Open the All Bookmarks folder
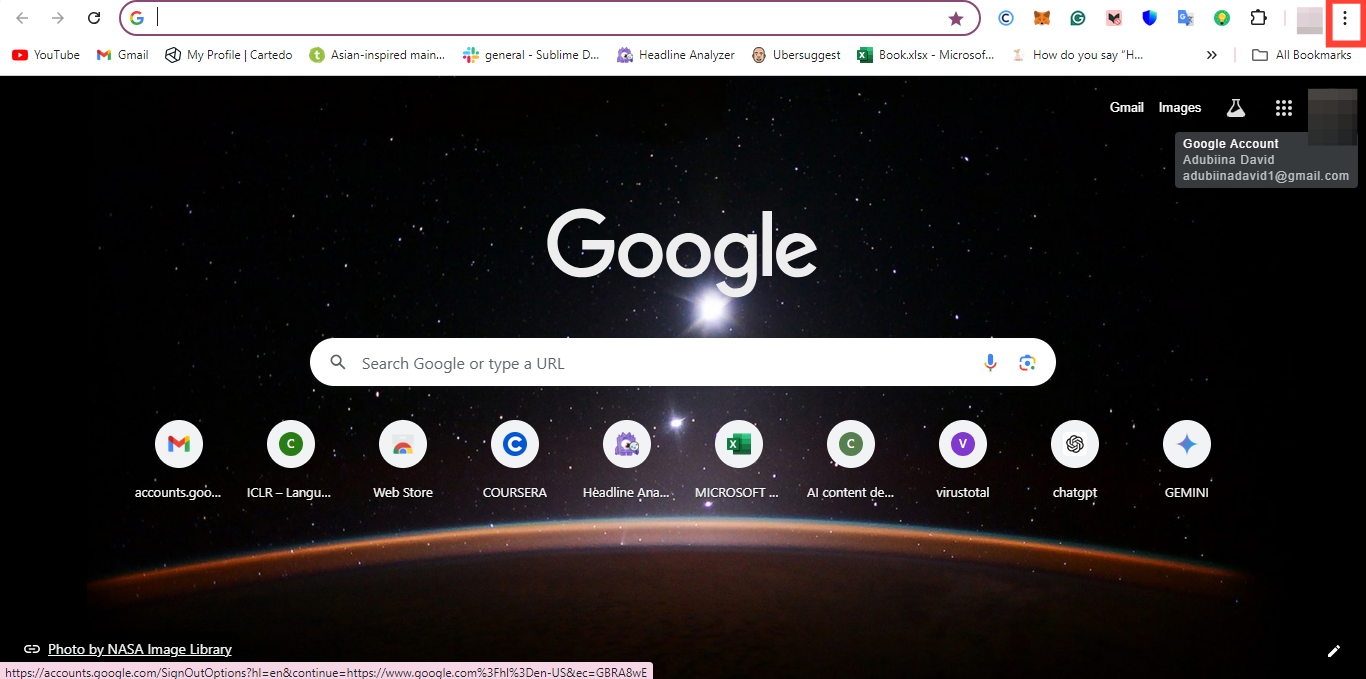 1302,55
